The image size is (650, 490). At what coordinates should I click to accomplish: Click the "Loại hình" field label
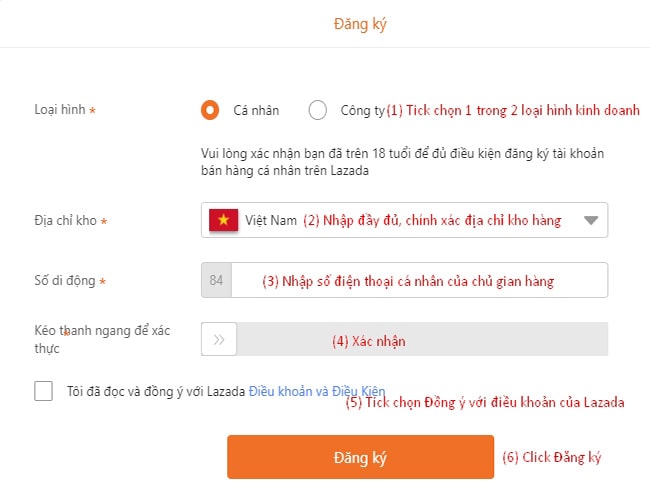coord(60,110)
